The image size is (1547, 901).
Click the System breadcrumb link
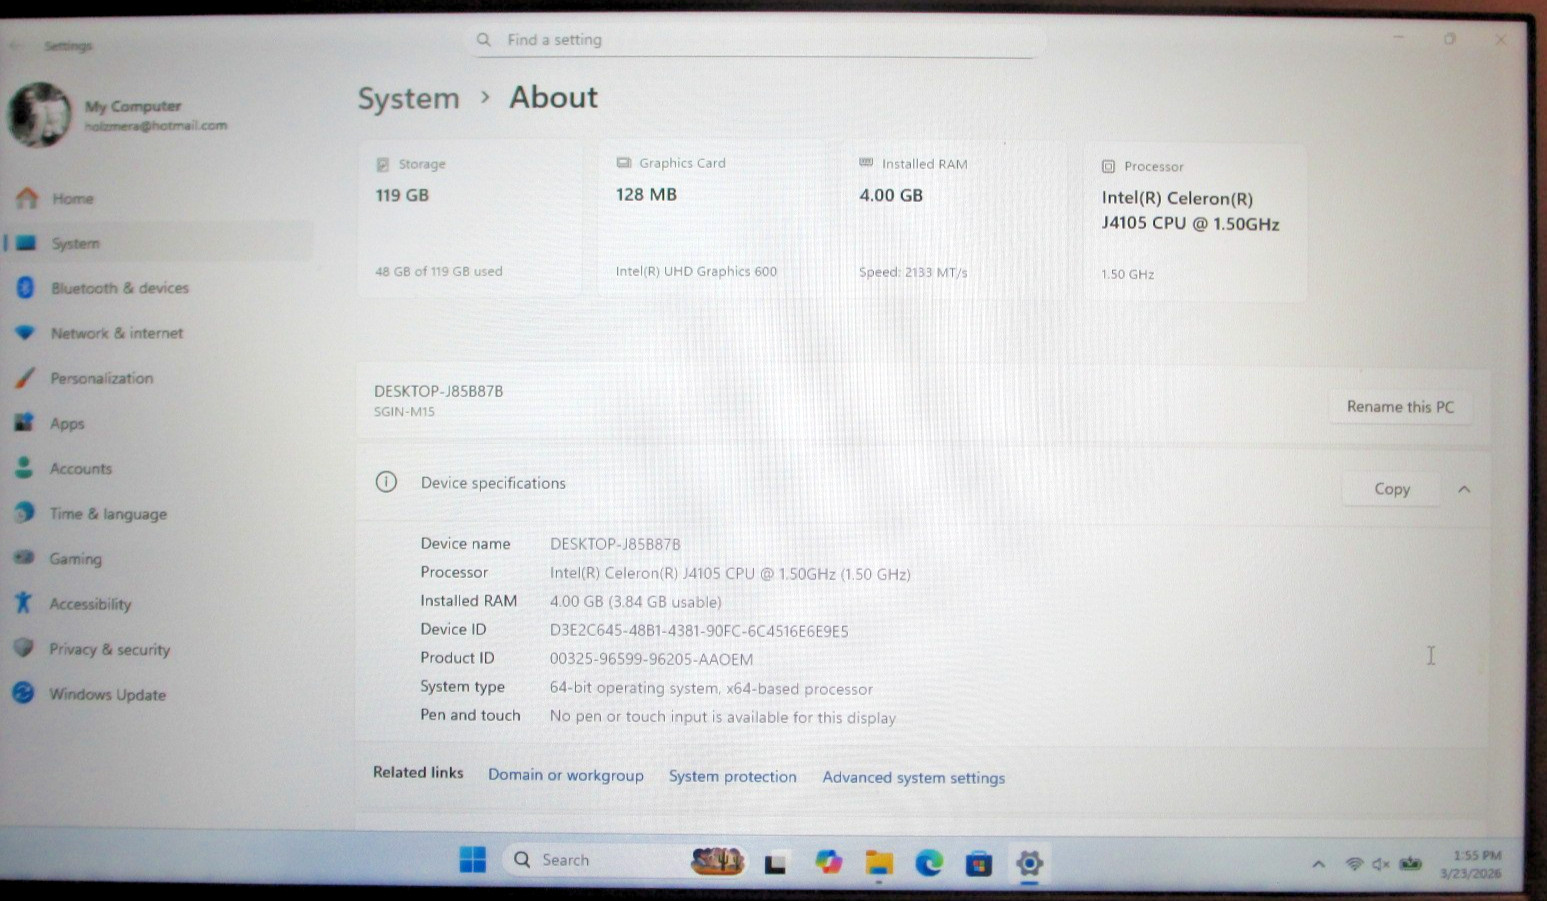[x=408, y=98]
